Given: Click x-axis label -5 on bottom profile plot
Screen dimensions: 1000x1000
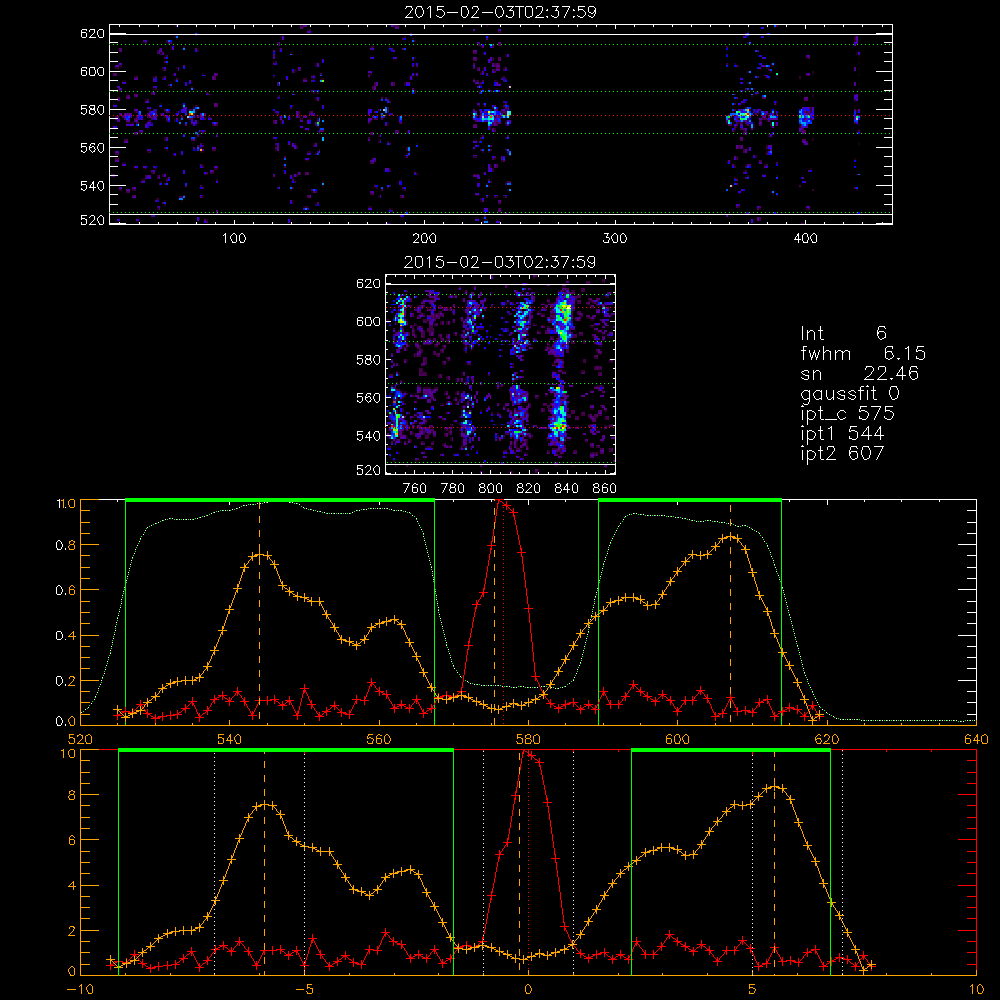Looking at the screenshot, I should (x=304, y=990).
